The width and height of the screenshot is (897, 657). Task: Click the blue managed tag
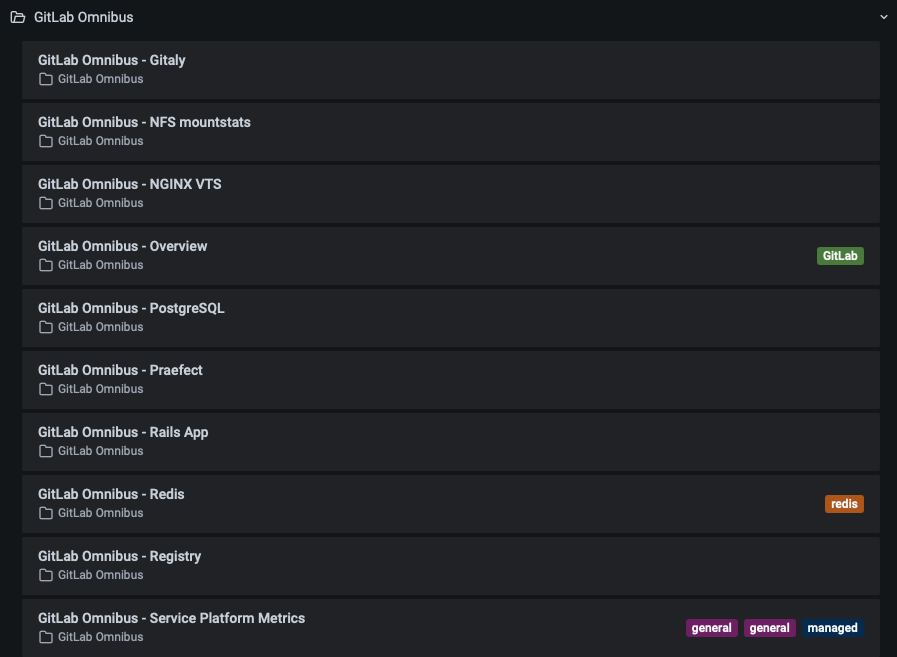coord(832,628)
